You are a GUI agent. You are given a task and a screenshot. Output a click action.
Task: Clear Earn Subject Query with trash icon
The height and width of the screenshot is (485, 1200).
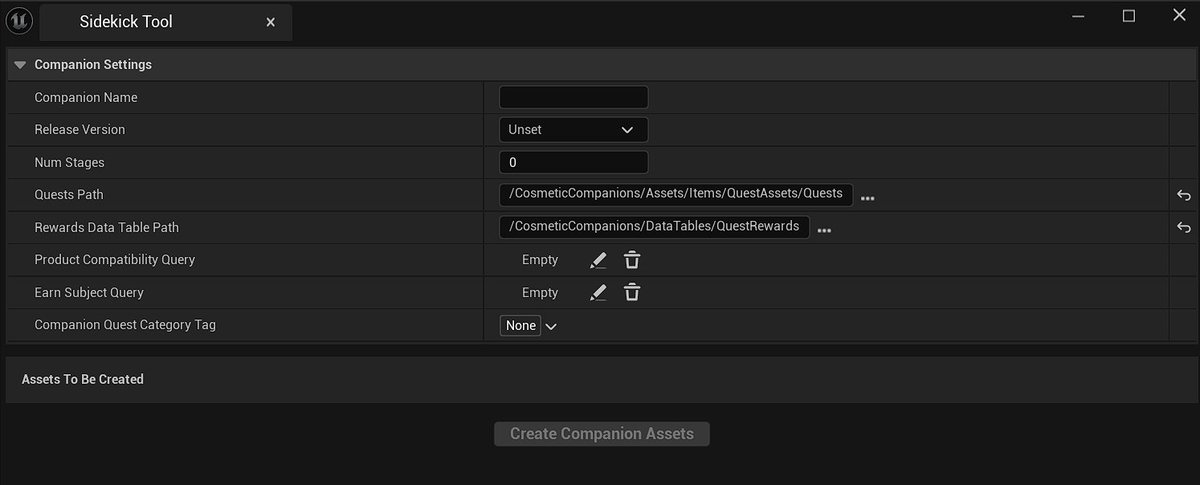632,293
